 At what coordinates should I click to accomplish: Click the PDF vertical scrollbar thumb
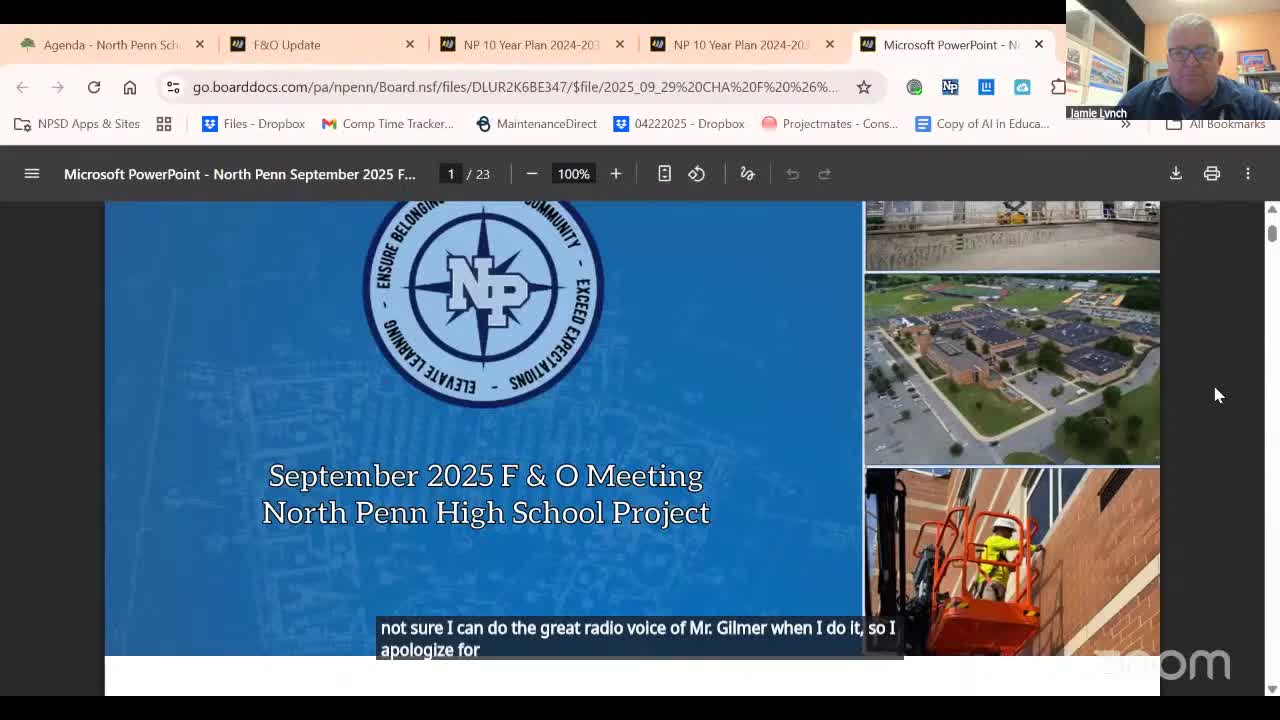point(1272,232)
